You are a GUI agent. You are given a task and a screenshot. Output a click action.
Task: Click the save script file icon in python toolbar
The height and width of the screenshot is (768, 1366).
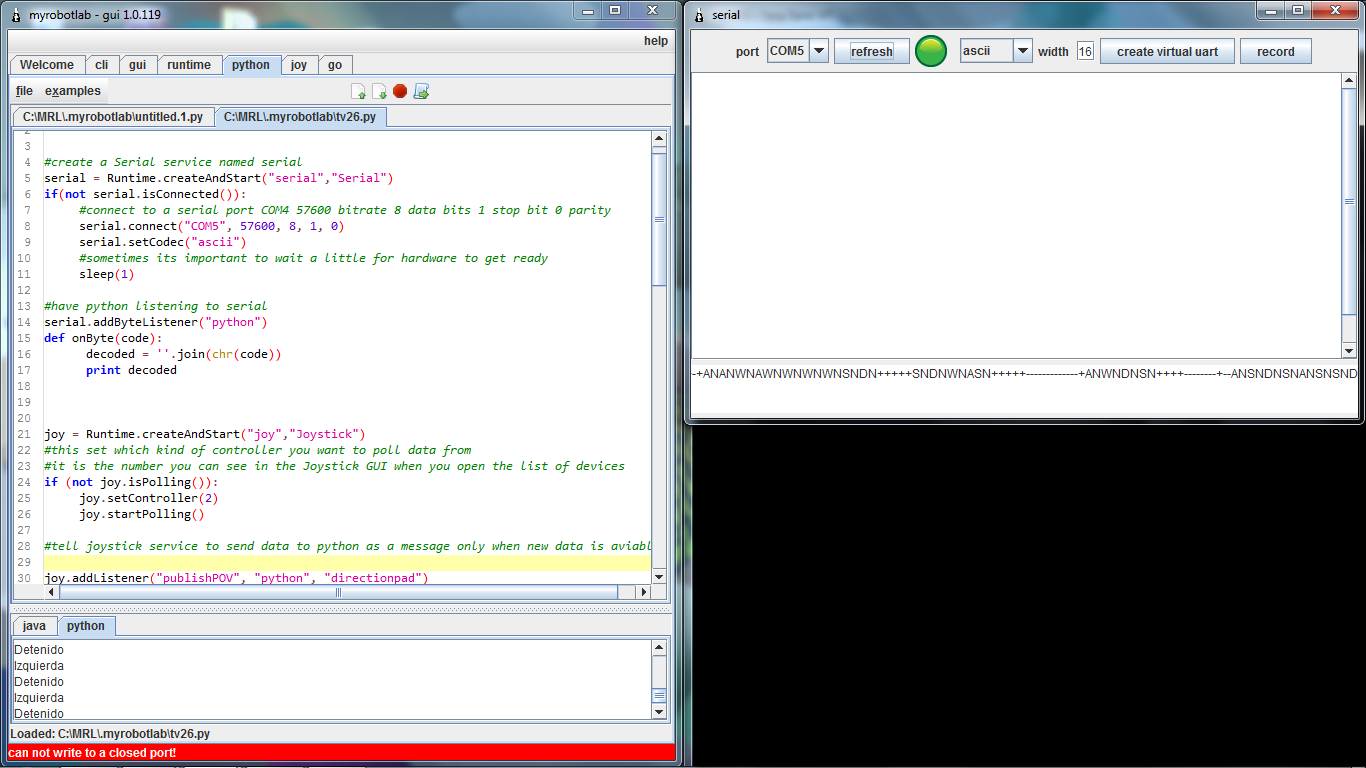pyautogui.click(x=379, y=92)
